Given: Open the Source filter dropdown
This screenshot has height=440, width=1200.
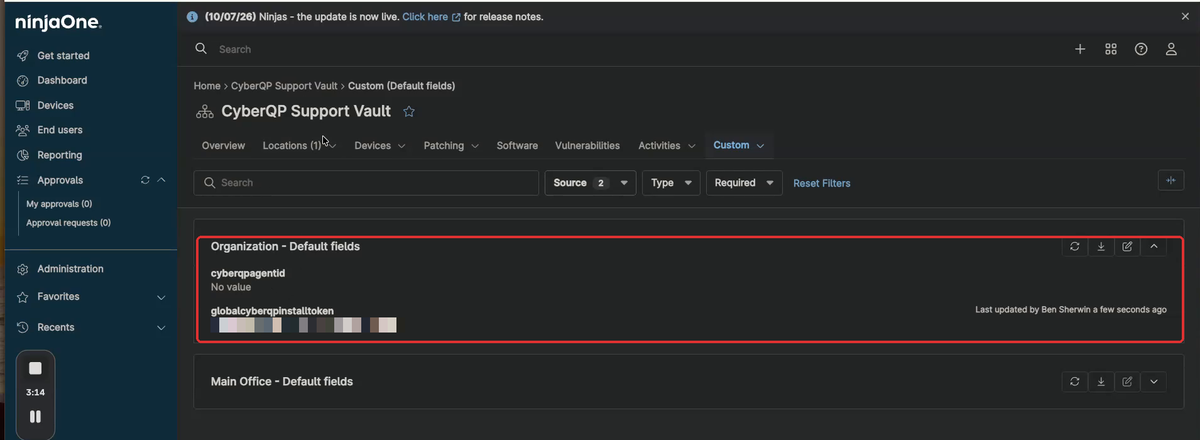Looking at the screenshot, I should (x=591, y=183).
